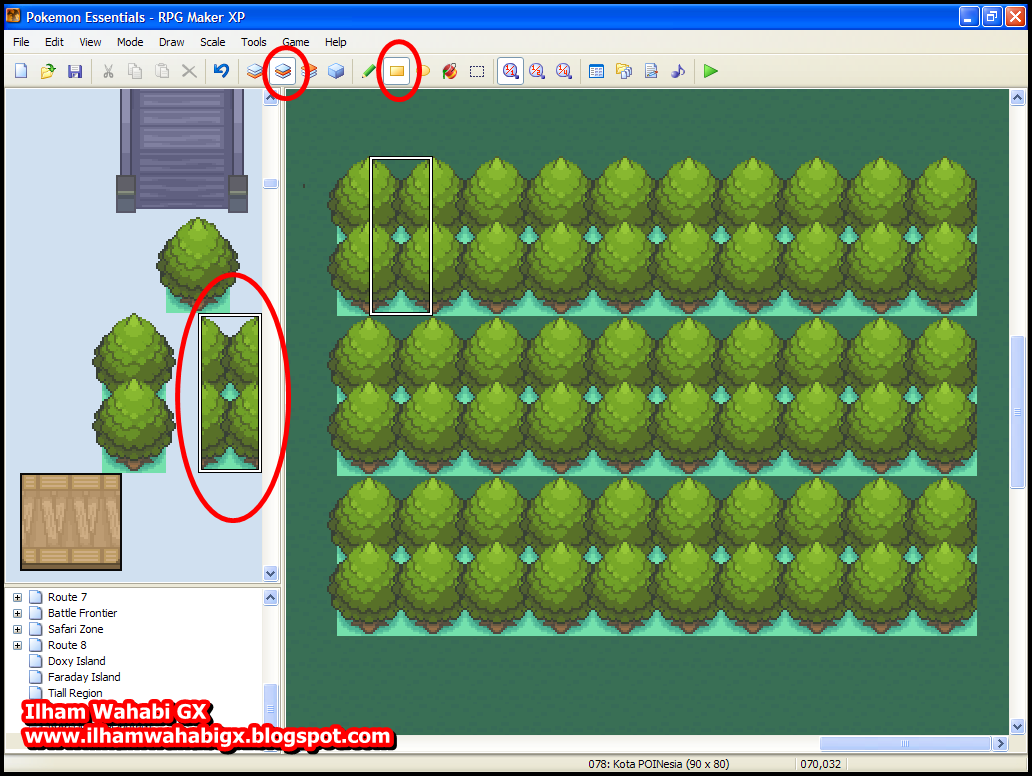Click the '070,032' coordinates in the status bar
The image size is (1032, 776).
click(x=820, y=764)
